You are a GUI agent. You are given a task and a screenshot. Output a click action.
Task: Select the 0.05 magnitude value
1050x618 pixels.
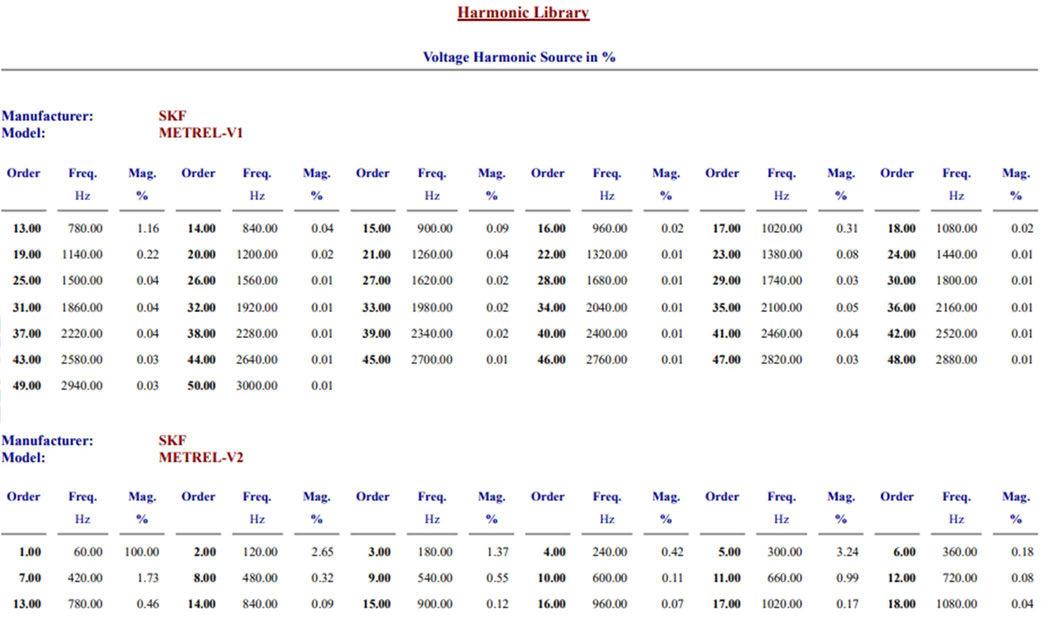847,307
